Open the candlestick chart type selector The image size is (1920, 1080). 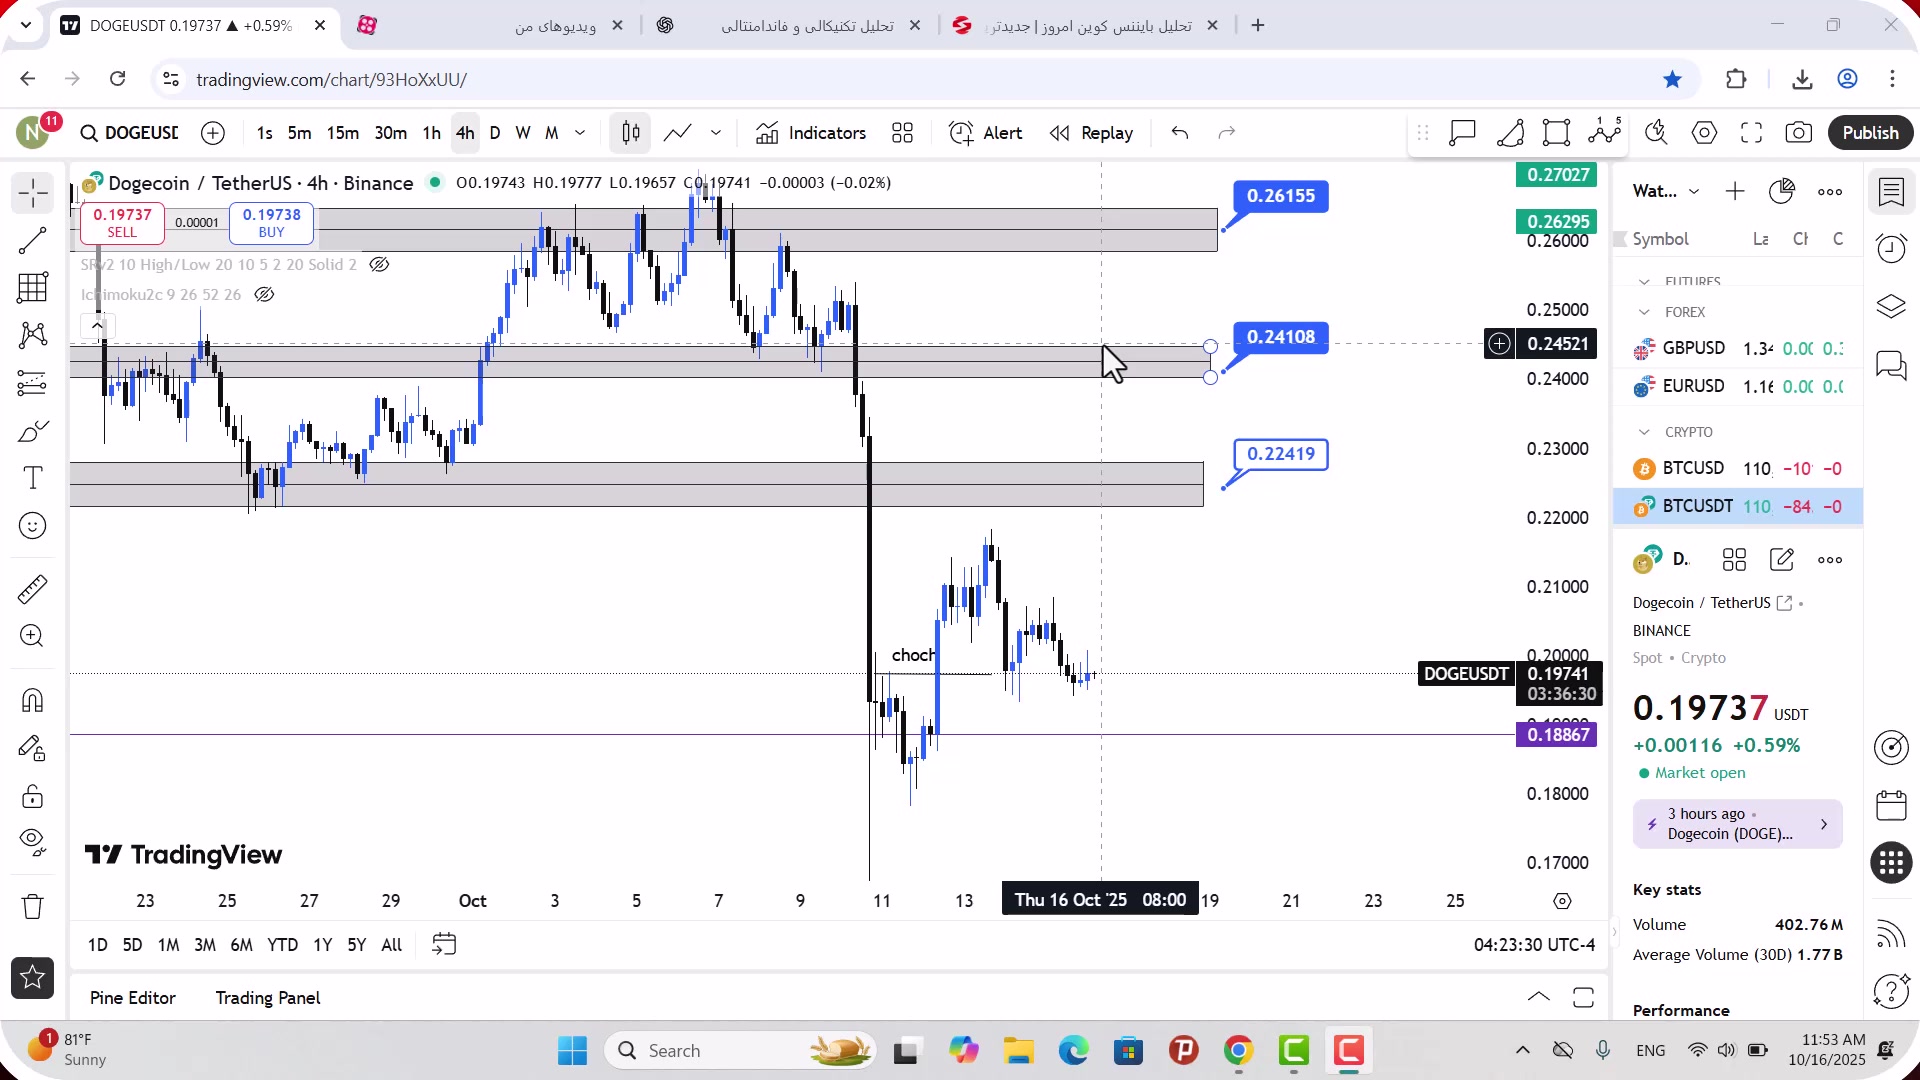631,133
